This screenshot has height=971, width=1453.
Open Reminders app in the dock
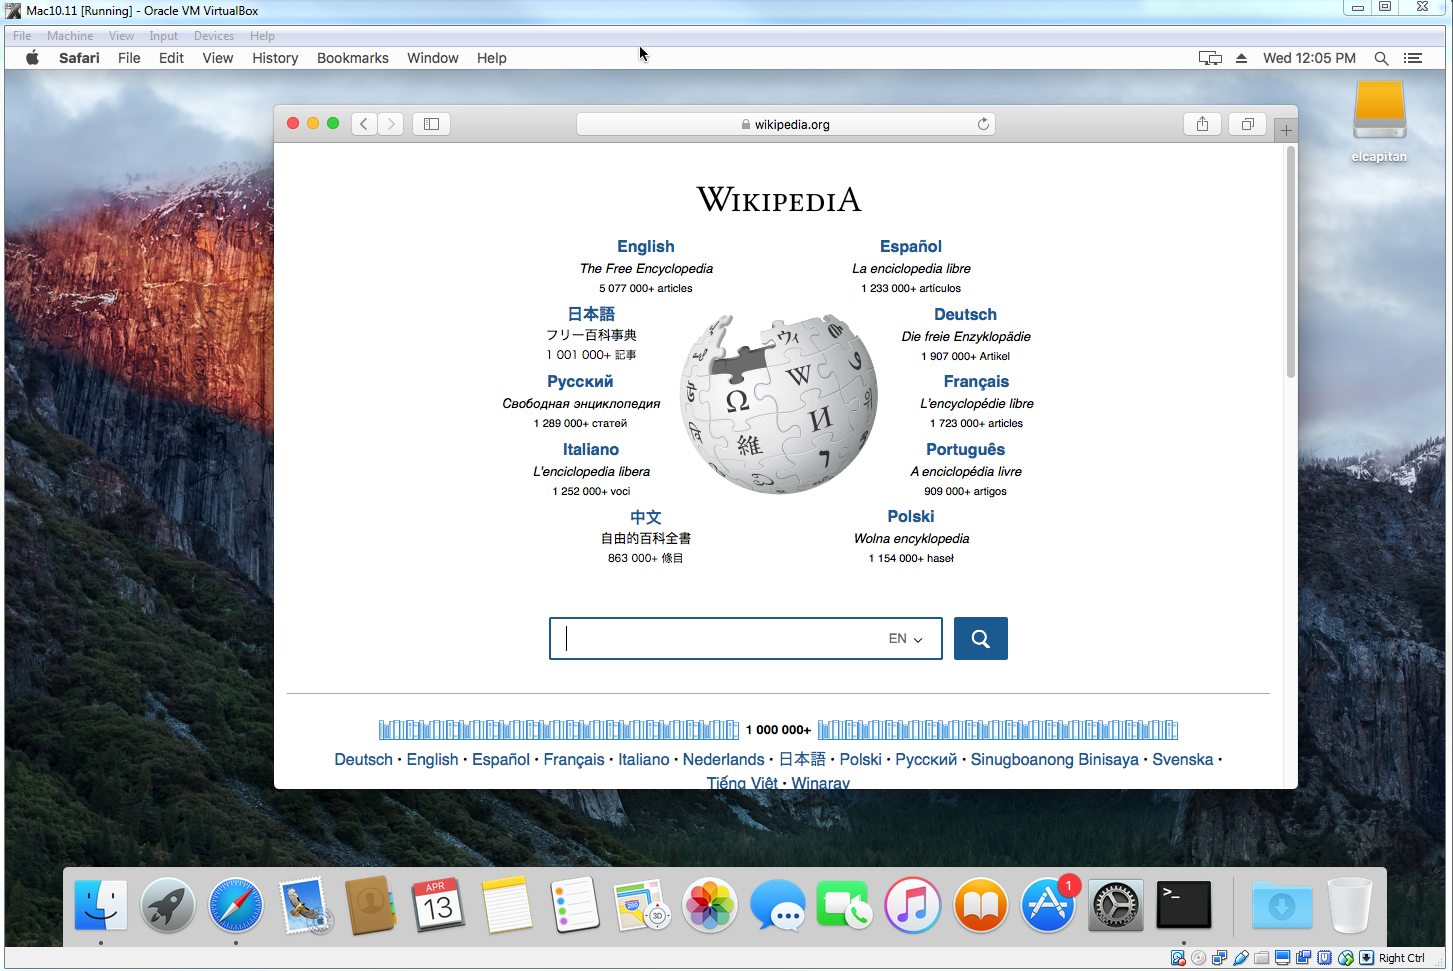pyautogui.click(x=575, y=906)
